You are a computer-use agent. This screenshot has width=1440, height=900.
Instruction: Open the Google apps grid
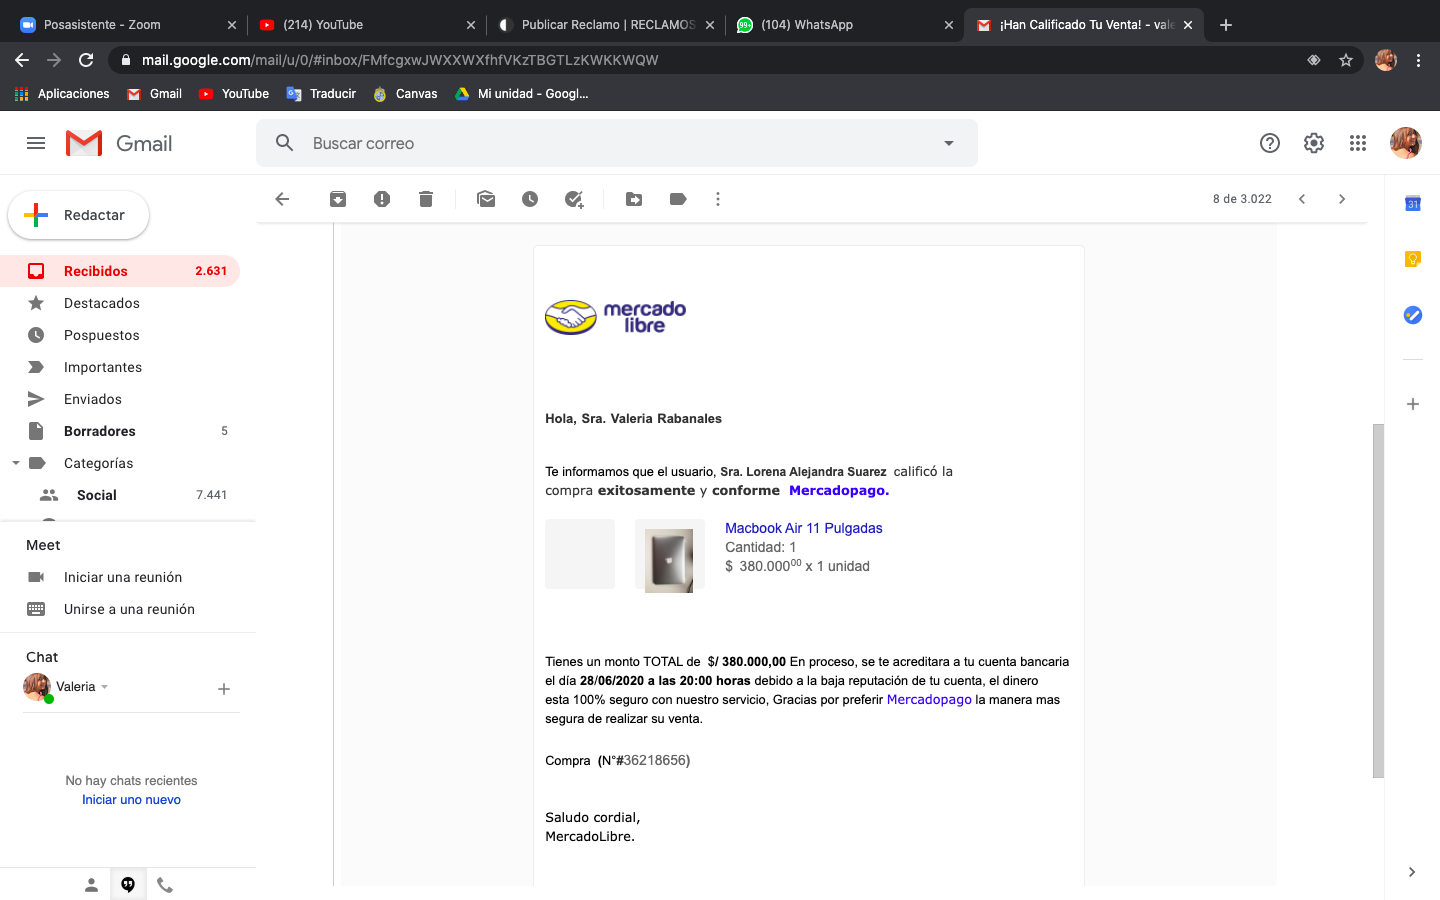(x=1358, y=143)
